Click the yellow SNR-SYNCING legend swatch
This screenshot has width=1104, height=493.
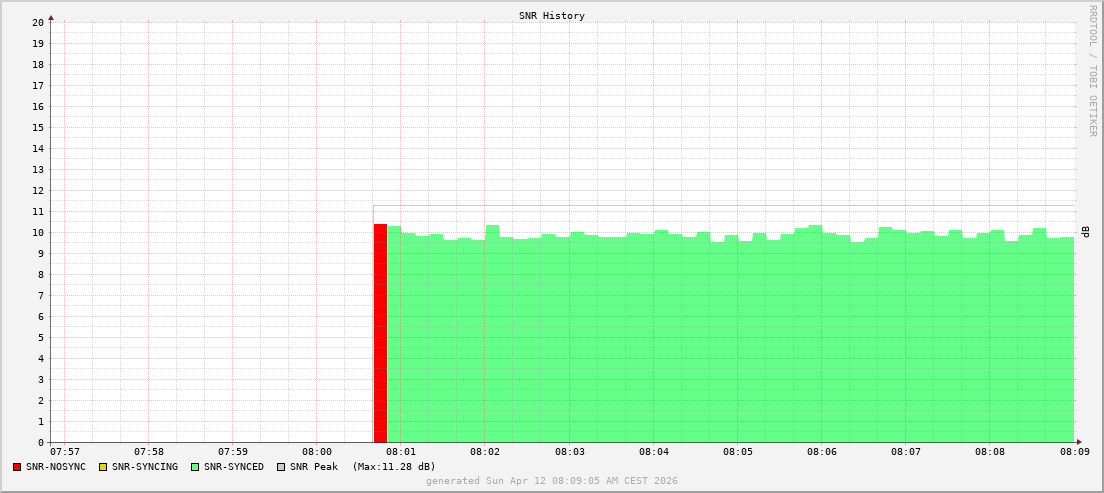pyautogui.click(x=103, y=467)
